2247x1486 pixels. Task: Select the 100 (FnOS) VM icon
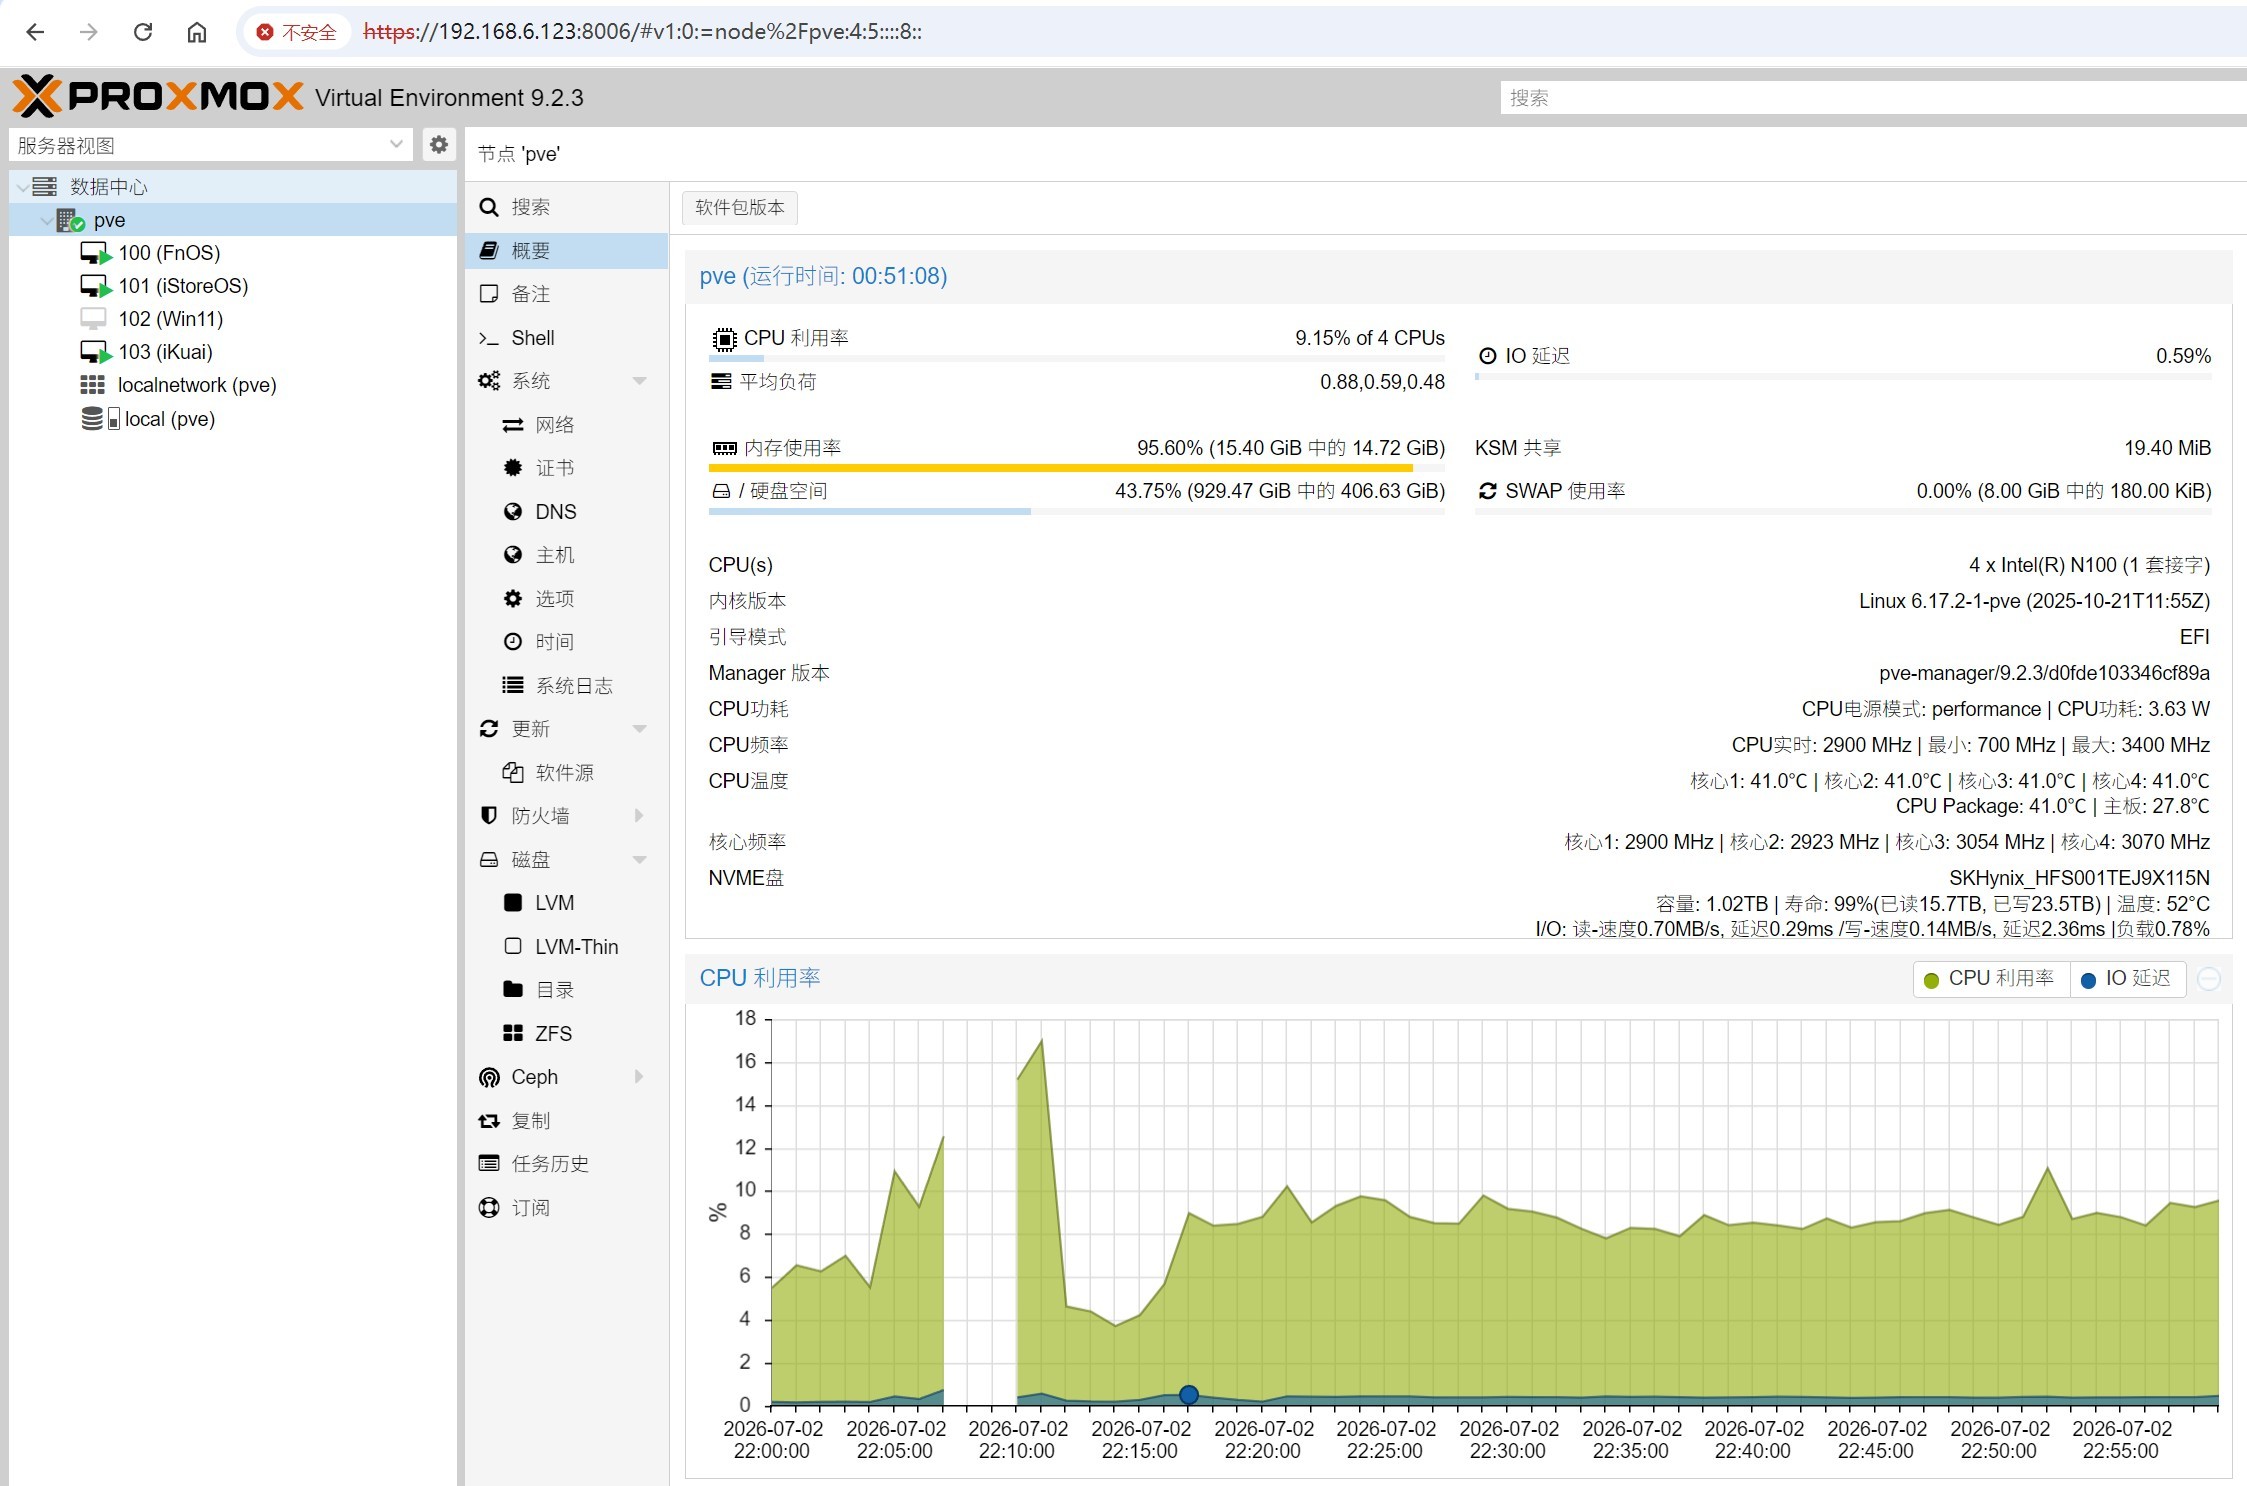[x=96, y=253]
